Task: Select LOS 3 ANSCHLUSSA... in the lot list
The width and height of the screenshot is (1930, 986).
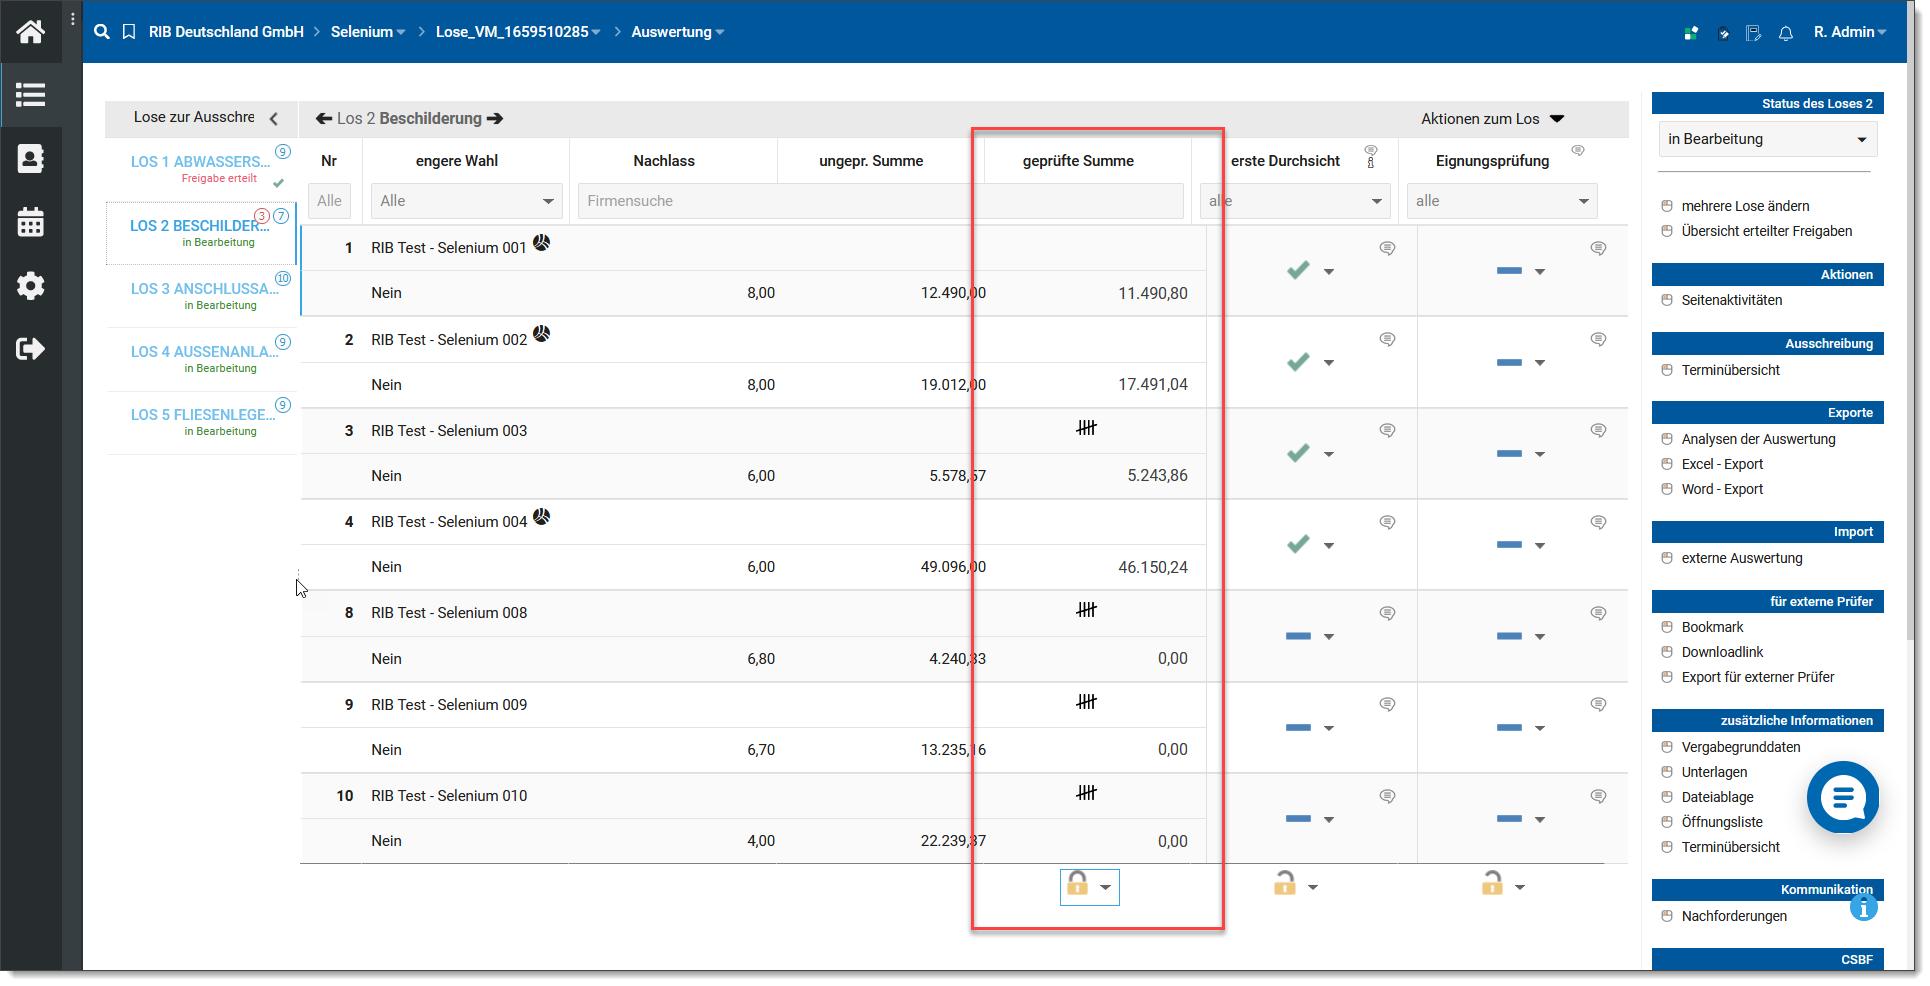Action: 204,289
